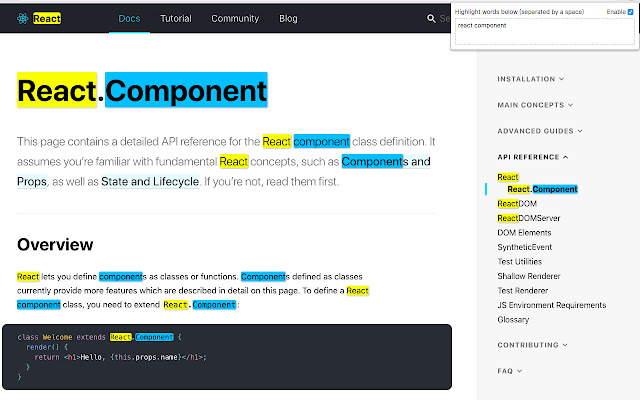The image size is (640, 400).
Task: Open the Blog nav tab
Action: pos(288,18)
